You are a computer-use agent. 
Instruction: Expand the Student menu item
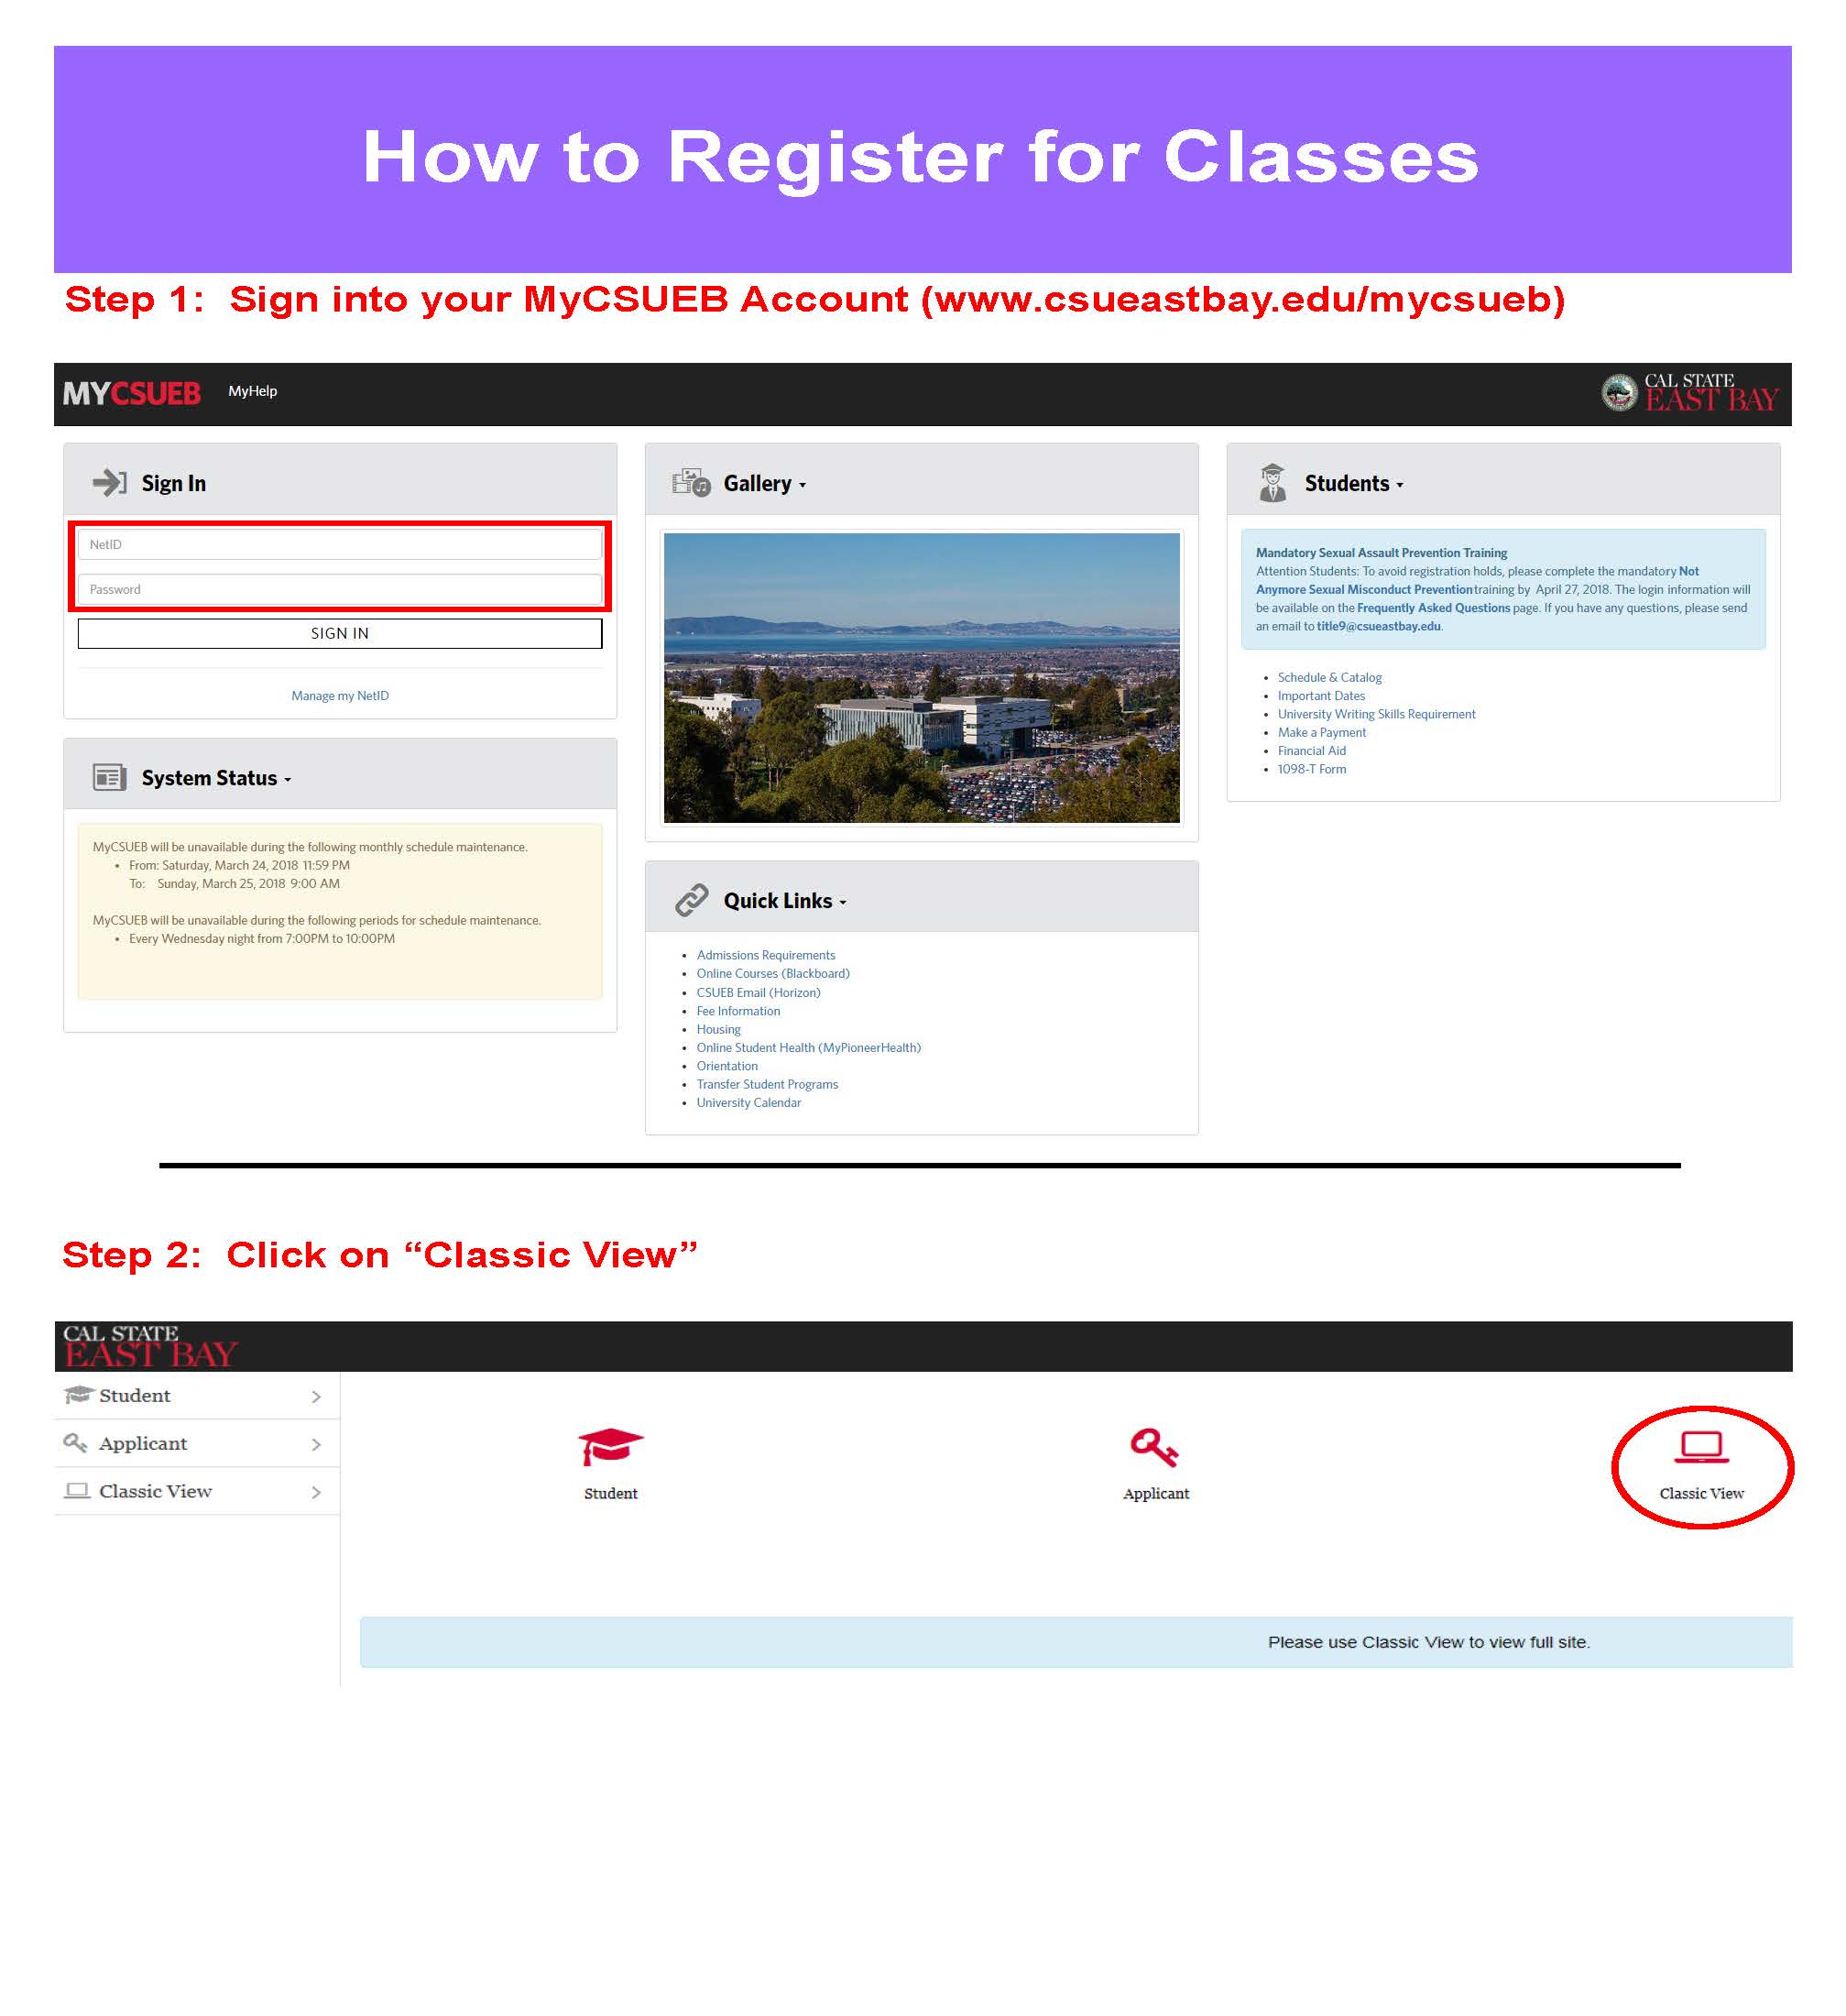click(x=316, y=1397)
